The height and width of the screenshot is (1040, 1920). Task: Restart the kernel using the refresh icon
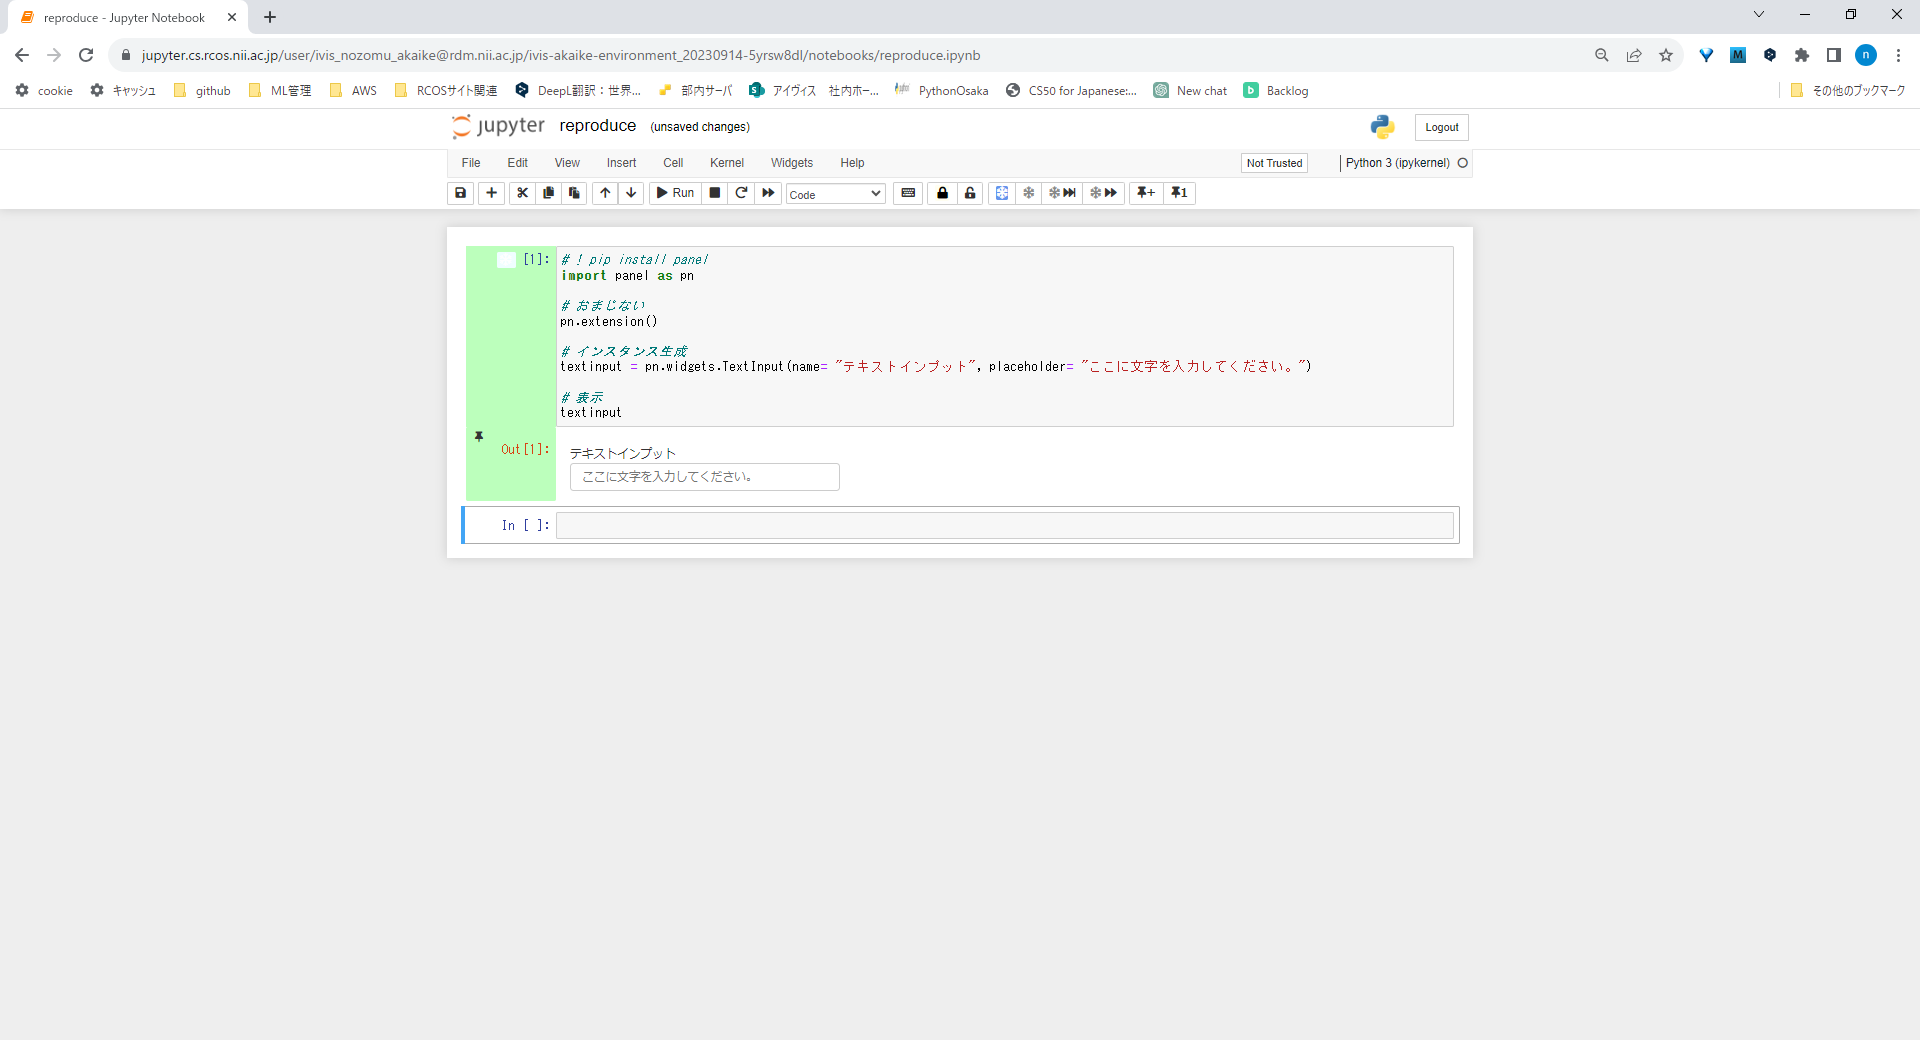pos(741,193)
